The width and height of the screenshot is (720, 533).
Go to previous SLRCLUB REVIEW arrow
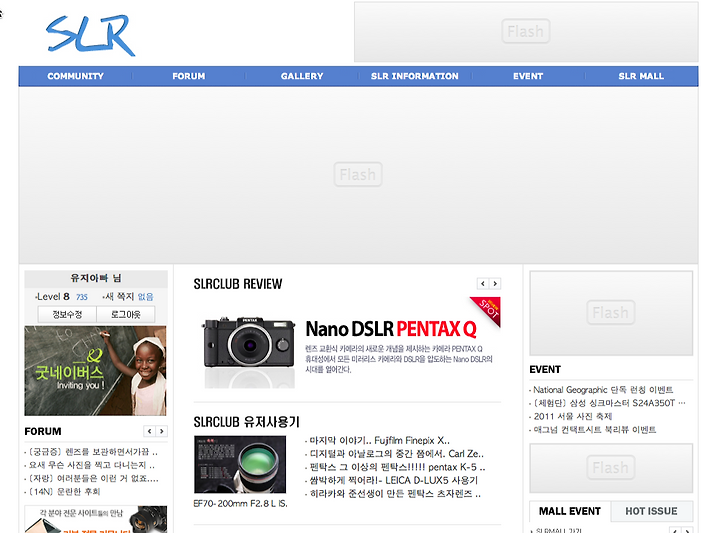tap(483, 284)
